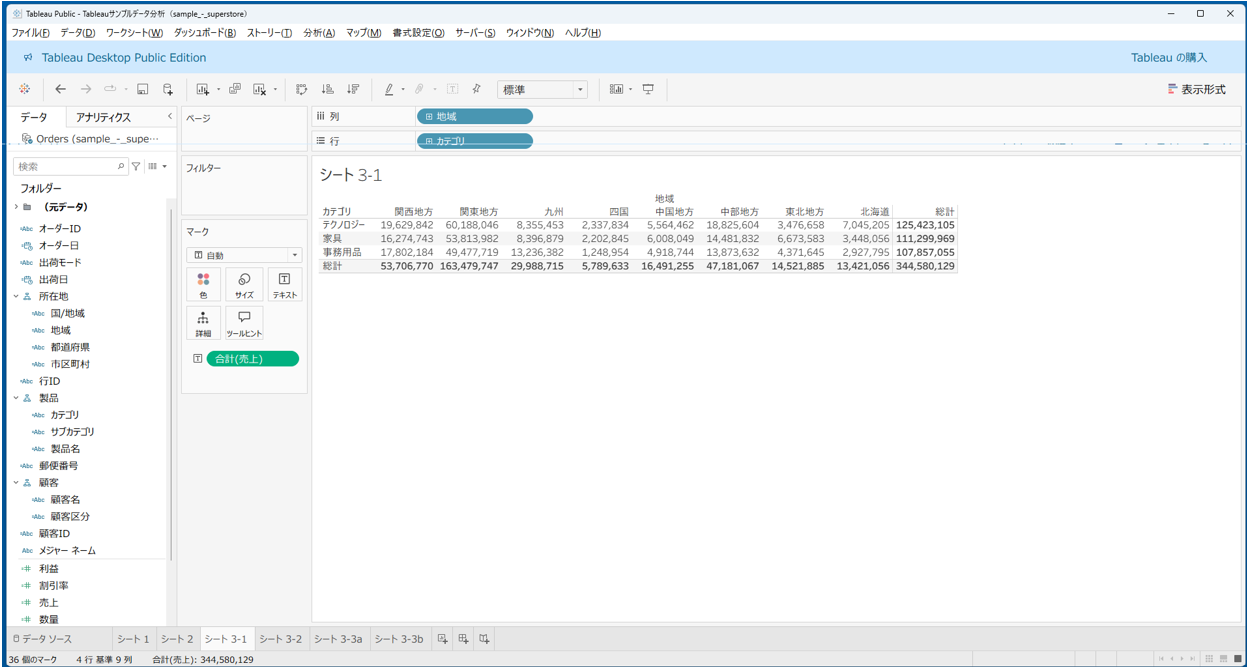Click the swap rows and columns icon
This screenshot has width=1247, height=667.
coord(302,89)
